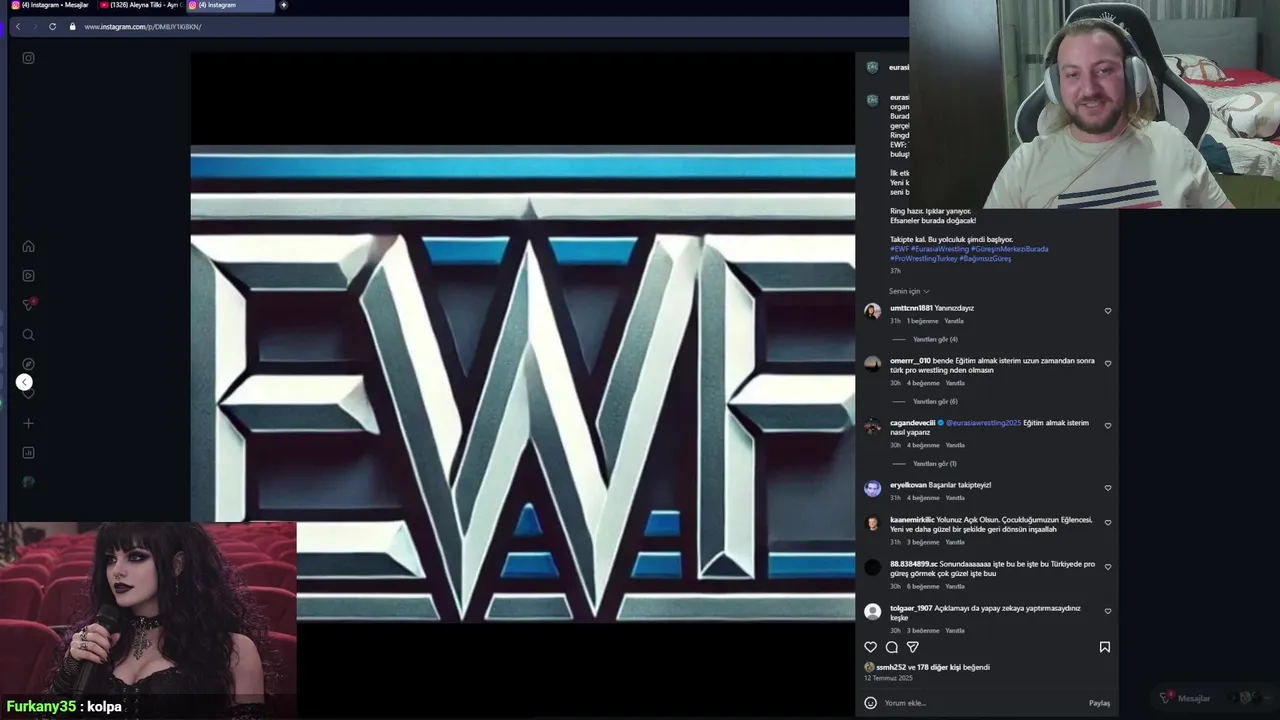Open the #BağımsızGüreş hashtag
The width and height of the screenshot is (1280, 720).
click(985, 259)
